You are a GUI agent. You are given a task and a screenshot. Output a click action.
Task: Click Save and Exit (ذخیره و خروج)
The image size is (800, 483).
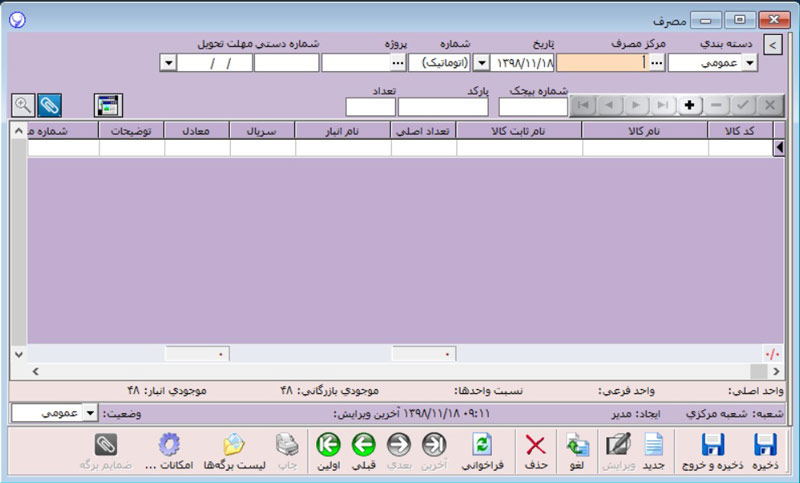[x=713, y=451]
